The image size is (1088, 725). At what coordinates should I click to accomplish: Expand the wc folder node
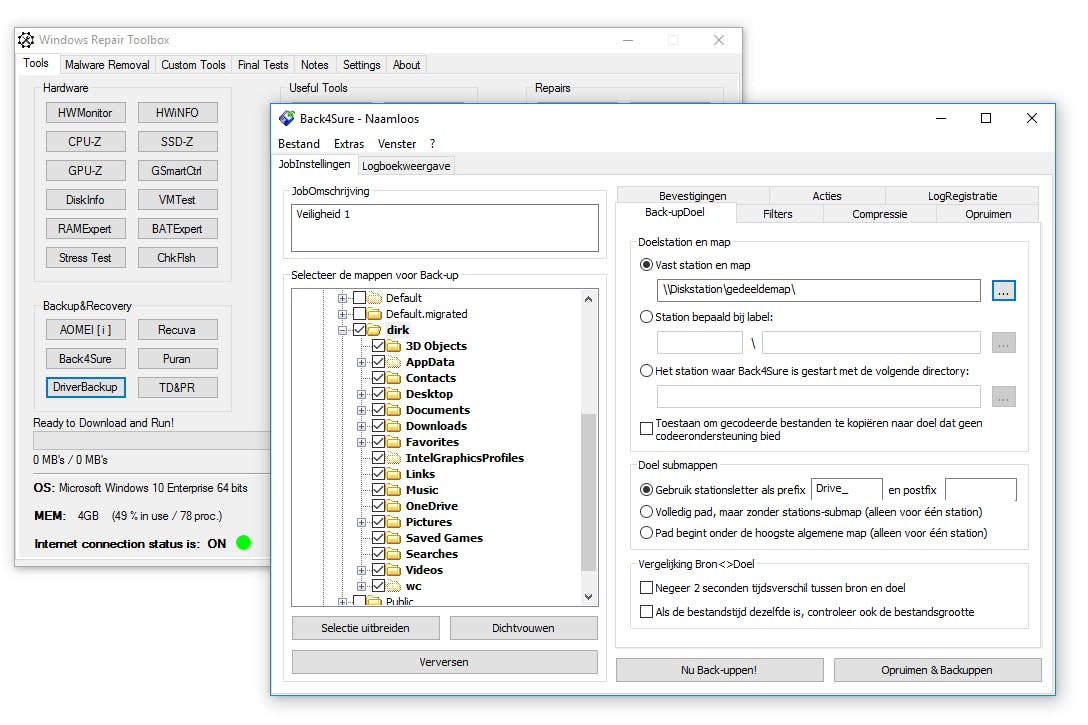click(362, 586)
